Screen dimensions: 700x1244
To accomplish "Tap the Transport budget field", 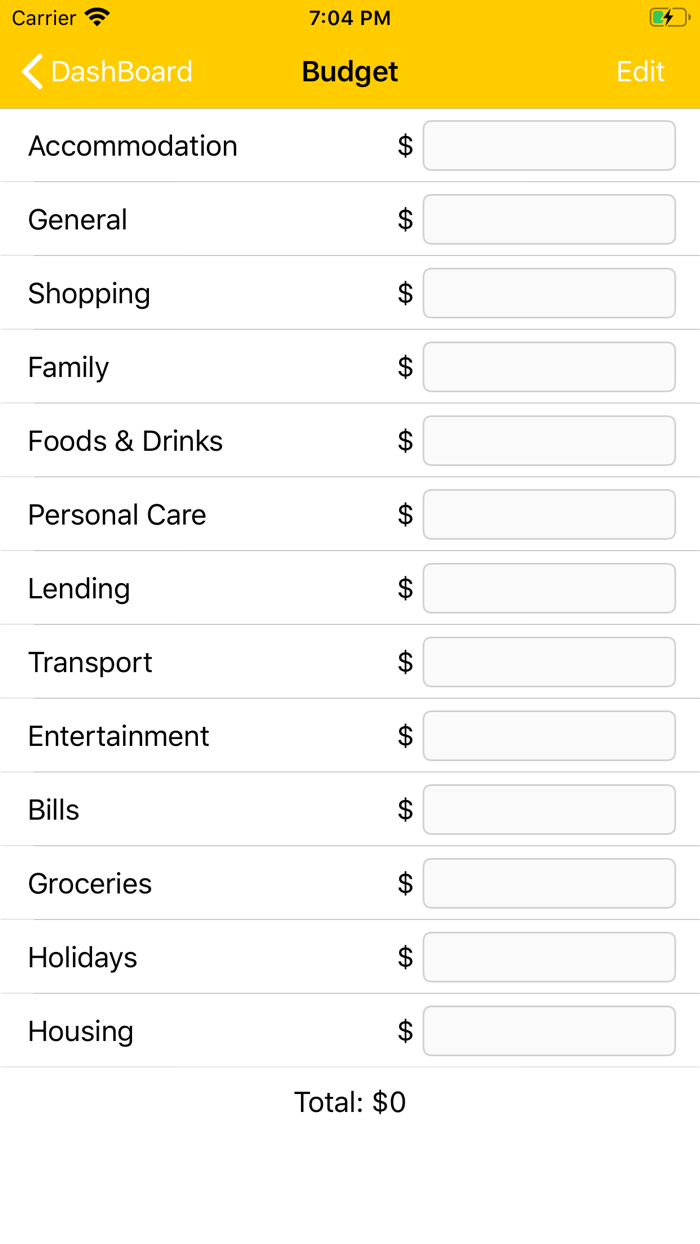I will coord(549,662).
